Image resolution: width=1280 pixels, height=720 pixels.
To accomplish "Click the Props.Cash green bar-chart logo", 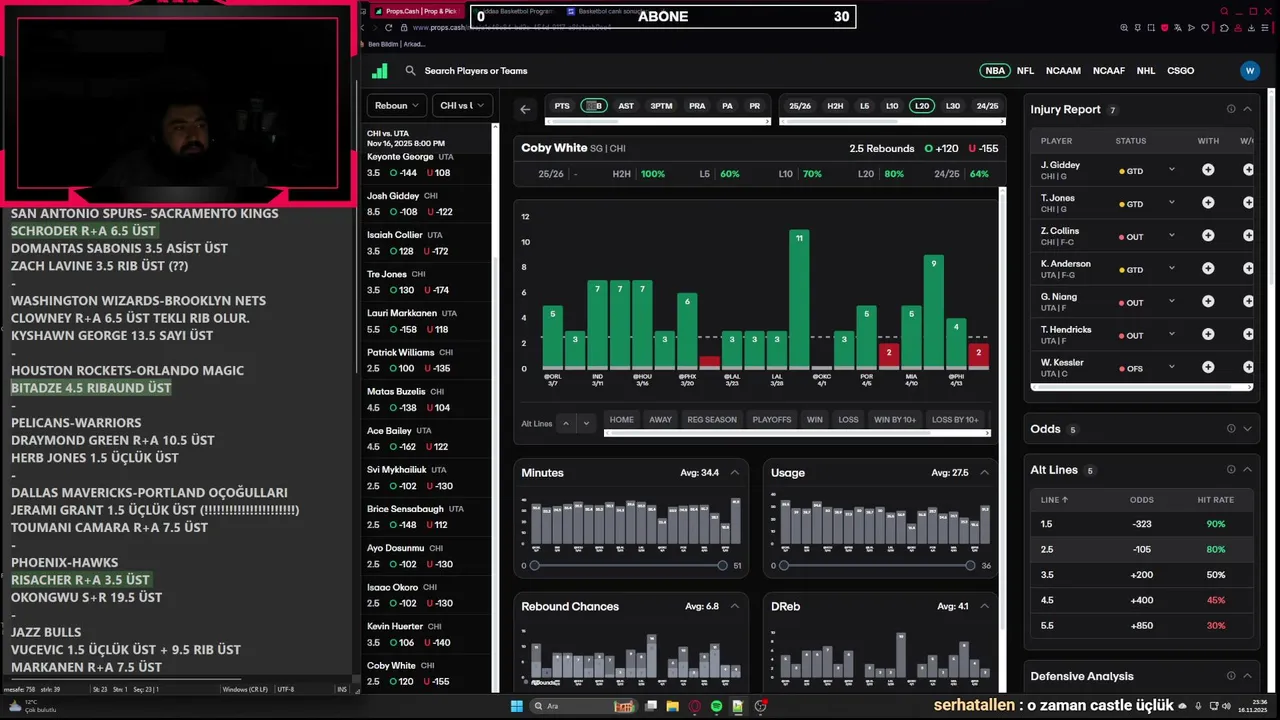I will [x=380, y=71].
